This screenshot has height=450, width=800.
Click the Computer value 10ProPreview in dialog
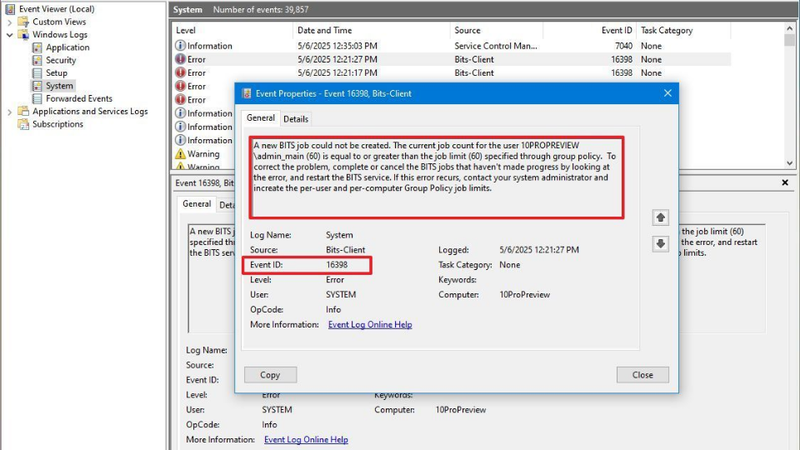click(x=524, y=294)
